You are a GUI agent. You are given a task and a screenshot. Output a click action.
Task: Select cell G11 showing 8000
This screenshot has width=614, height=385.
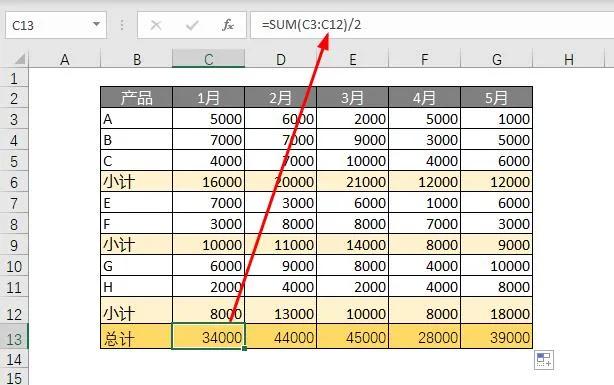point(497,287)
